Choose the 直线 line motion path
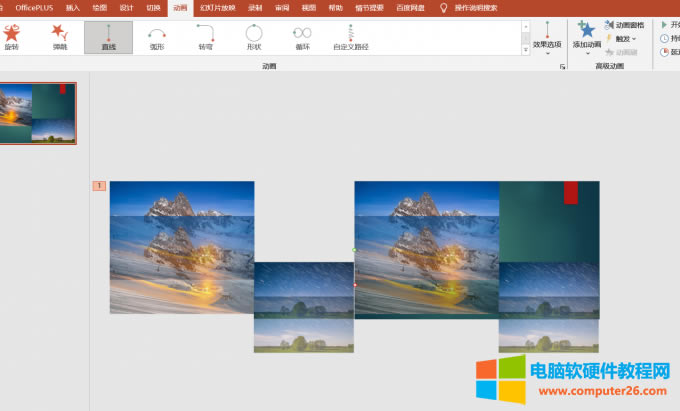The height and width of the screenshot is (411, 680). click(x=107, y=36)
